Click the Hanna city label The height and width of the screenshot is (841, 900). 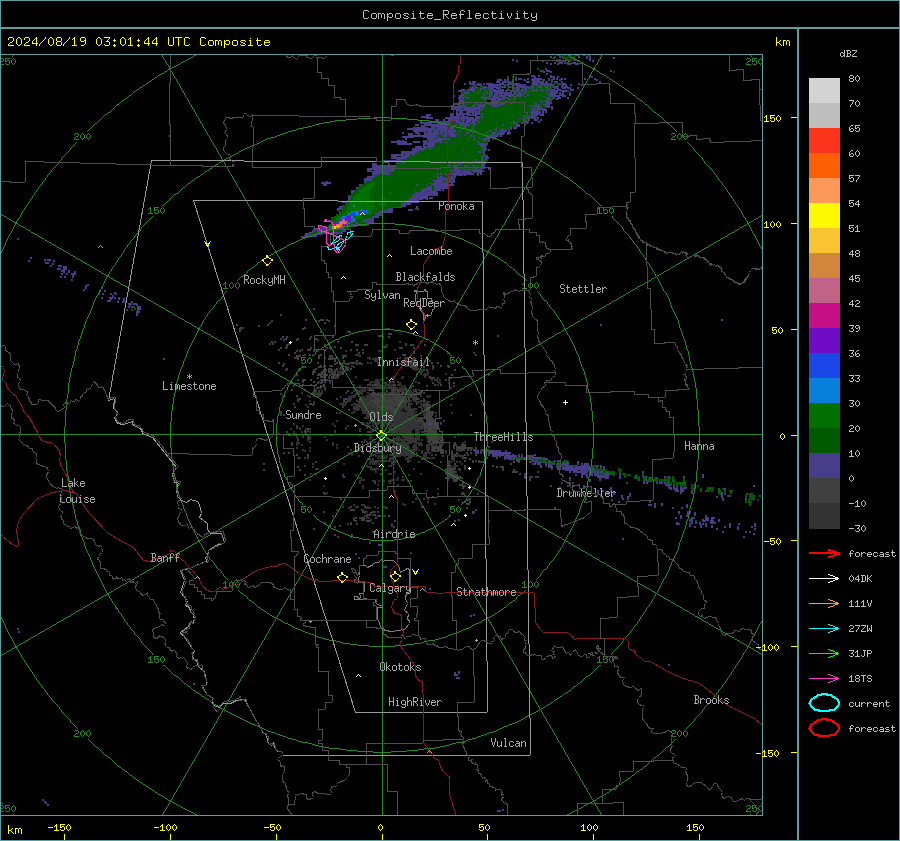click(699, 446)
